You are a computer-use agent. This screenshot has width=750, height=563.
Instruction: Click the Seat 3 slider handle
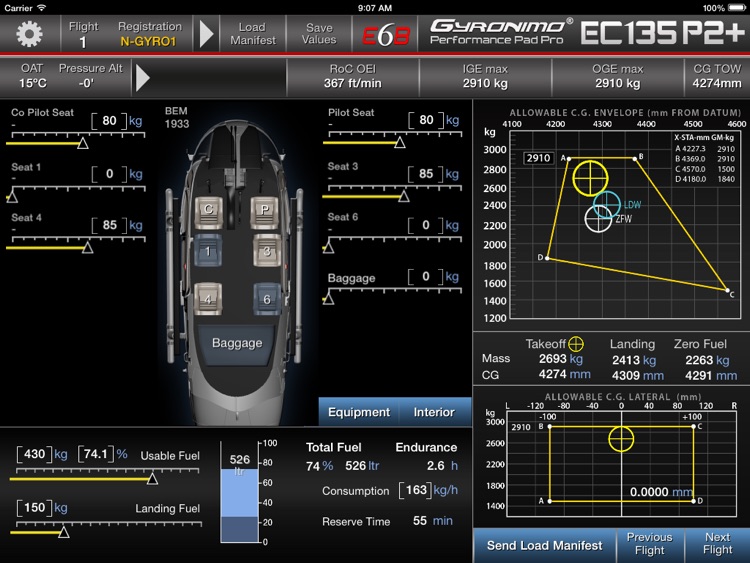click(404, 196)
